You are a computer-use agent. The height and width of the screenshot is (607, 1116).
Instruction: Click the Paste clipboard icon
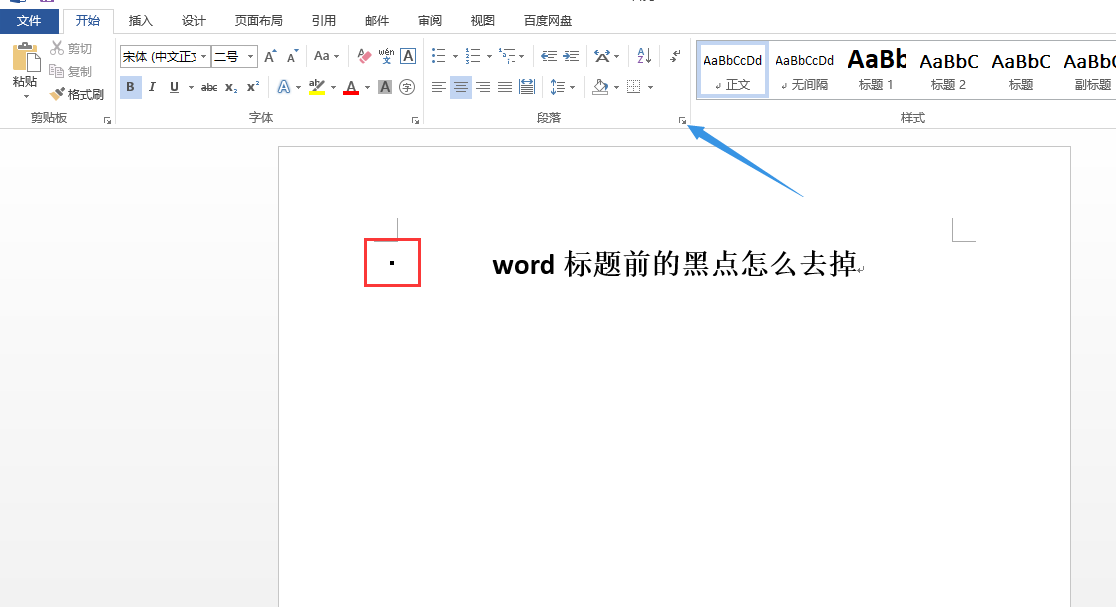pyautogui.click(x=25, y=57)
